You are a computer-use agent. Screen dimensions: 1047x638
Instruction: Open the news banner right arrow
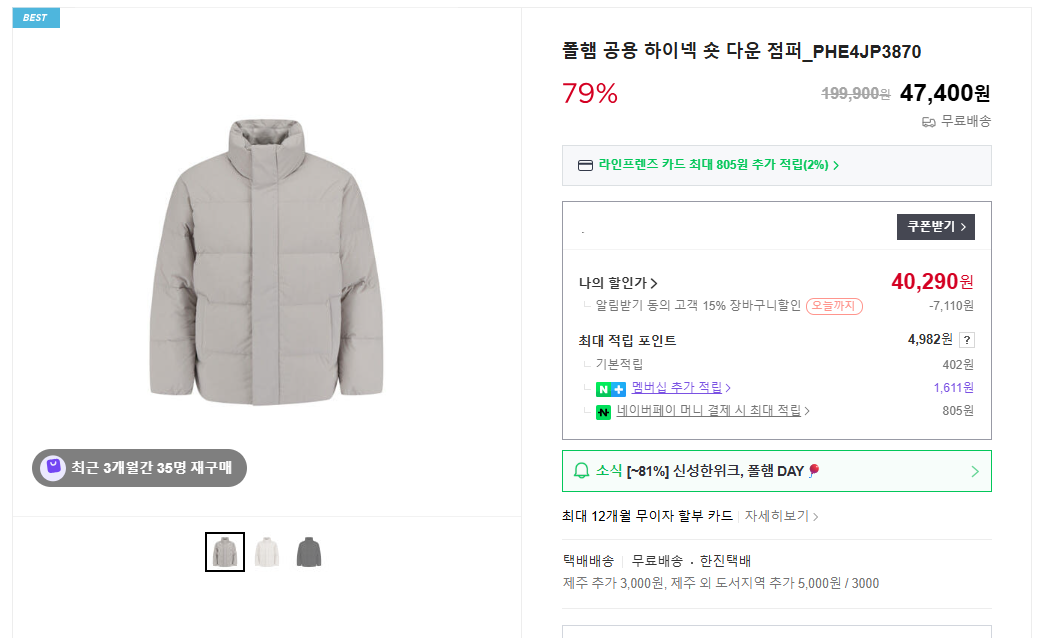pos(975,471)
